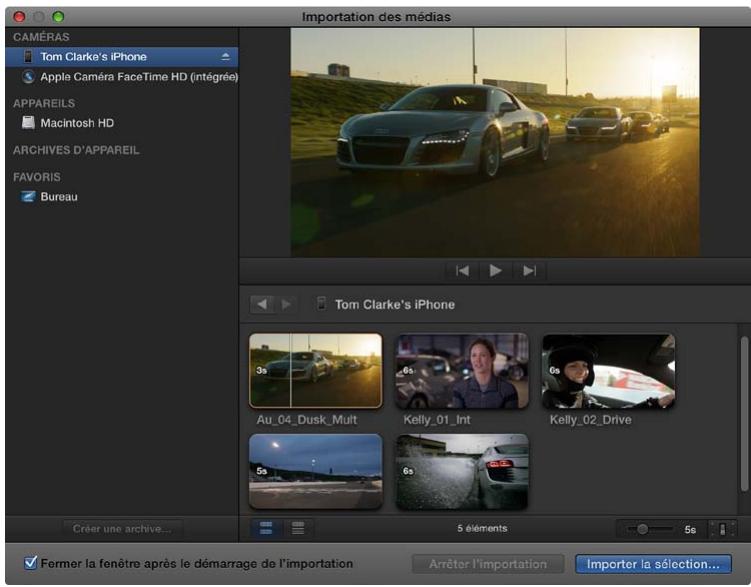This screenshot has width=751, height=587.
Task: Click Arrêter l'importation button
Action: 488,564
